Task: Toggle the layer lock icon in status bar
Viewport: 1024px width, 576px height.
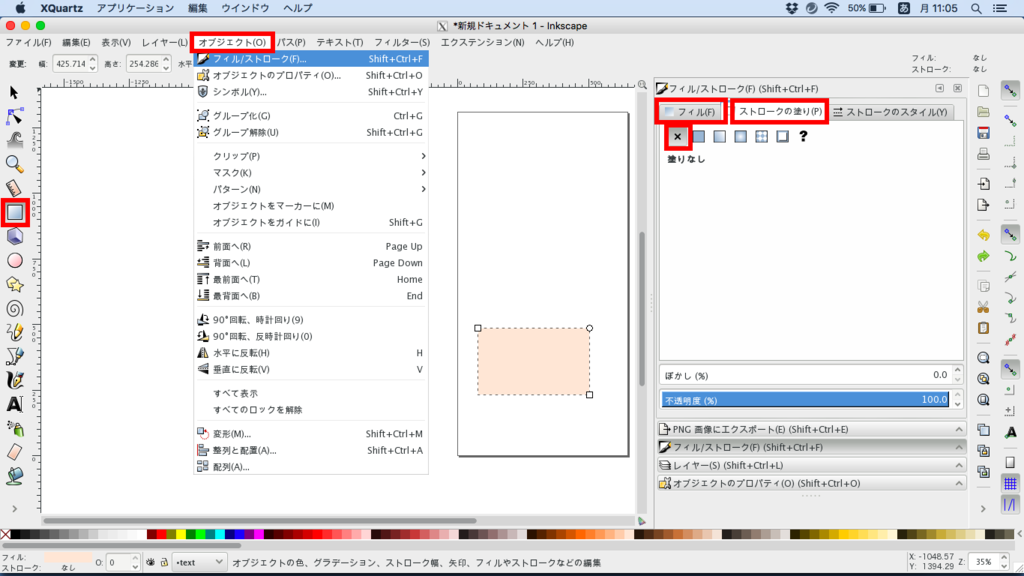Action: click(164, 562)
